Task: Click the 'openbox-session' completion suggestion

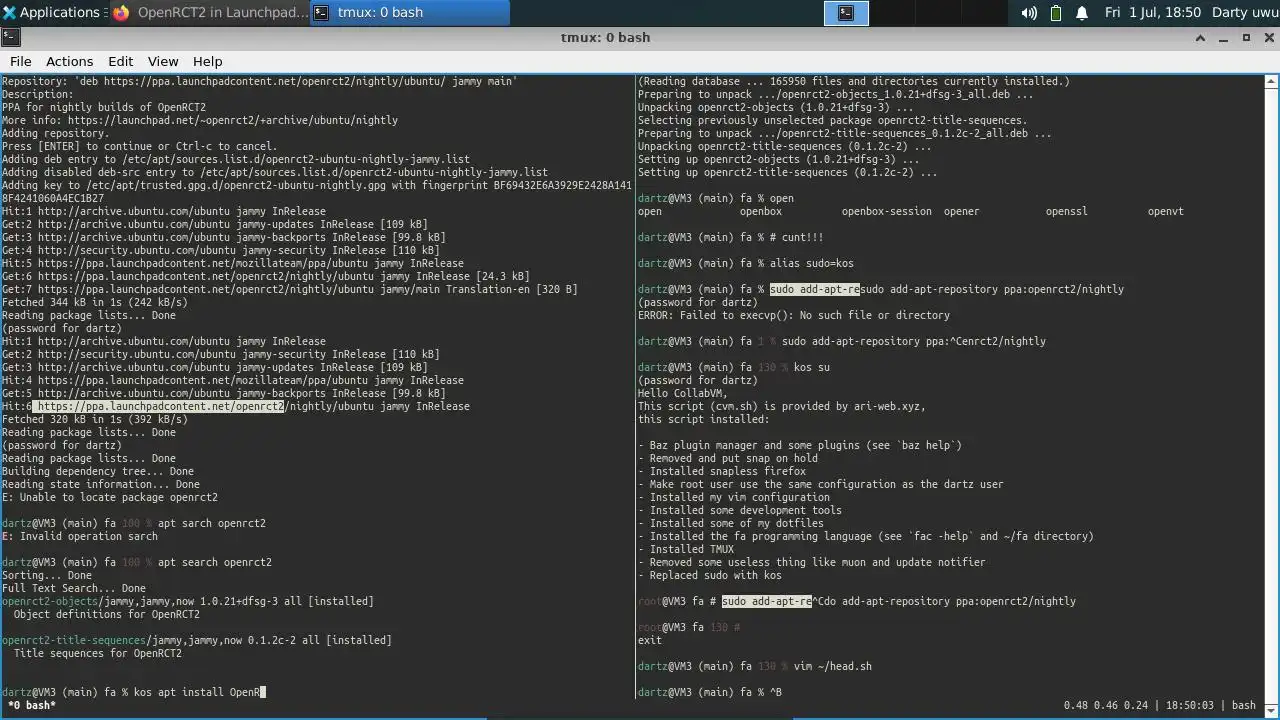Action: tap(886, 211)
